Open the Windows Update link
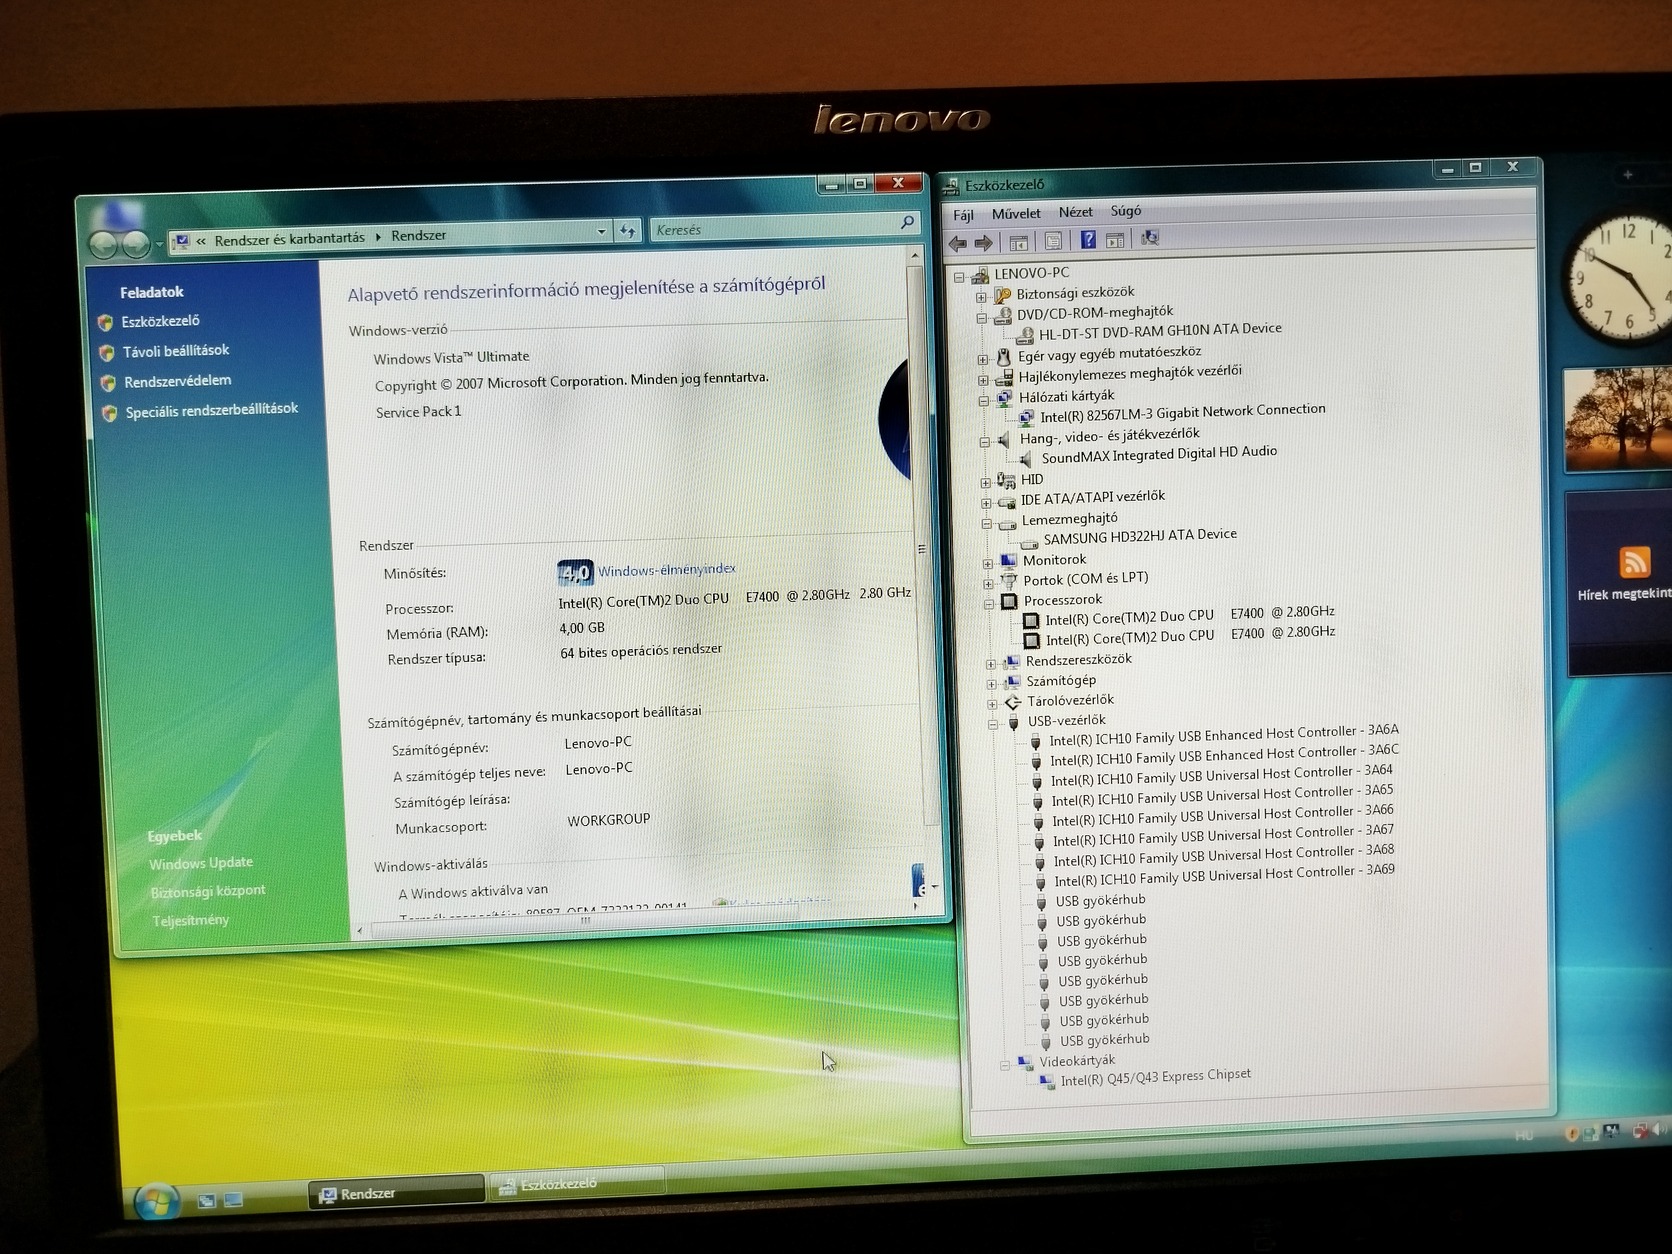The image size is (1672, 1254). 201,863
